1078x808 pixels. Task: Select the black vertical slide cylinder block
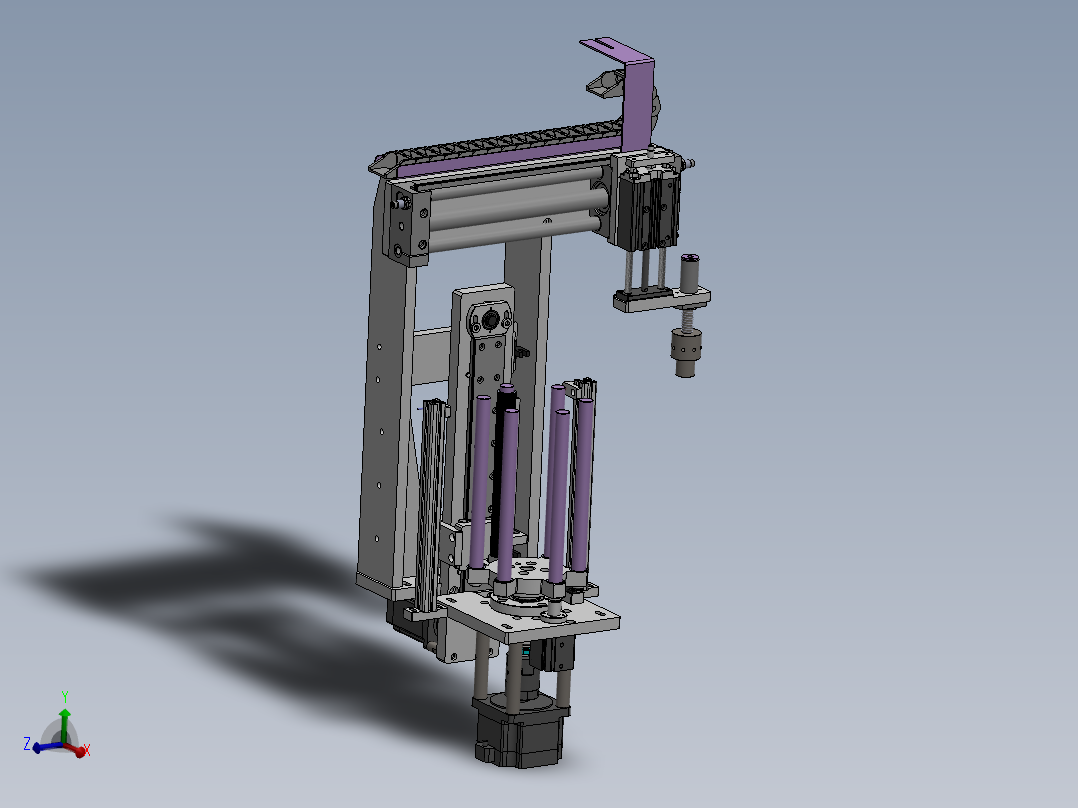pyautogui.click(x=647, y=208)
